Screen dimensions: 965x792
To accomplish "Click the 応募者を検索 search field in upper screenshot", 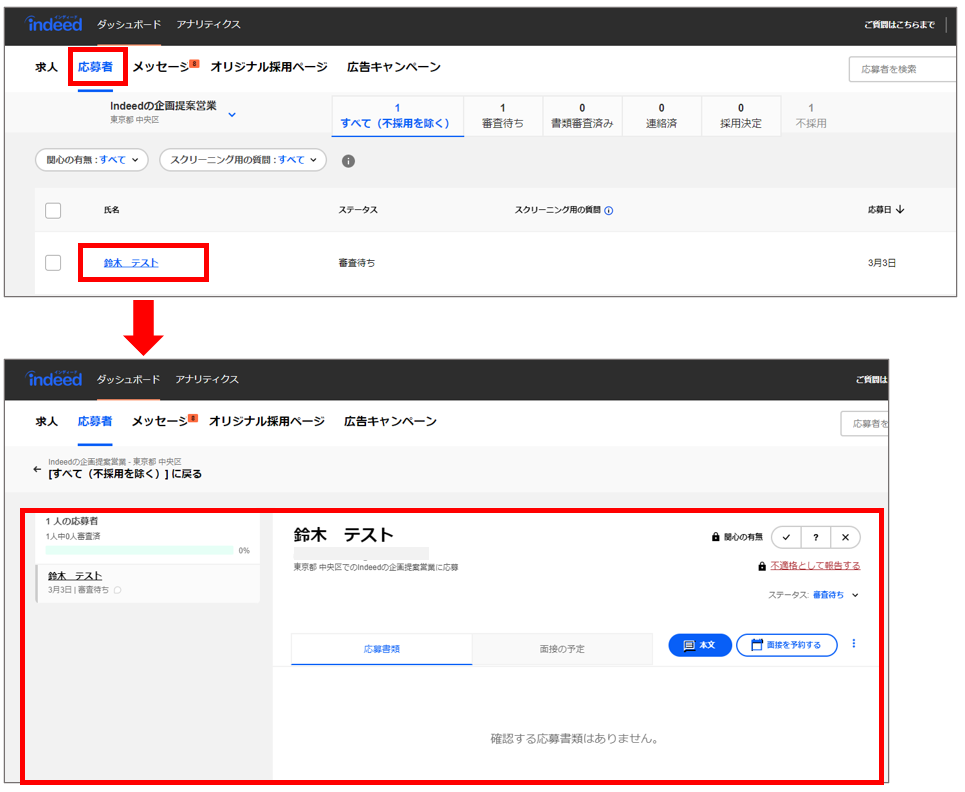I will point(902,69).
